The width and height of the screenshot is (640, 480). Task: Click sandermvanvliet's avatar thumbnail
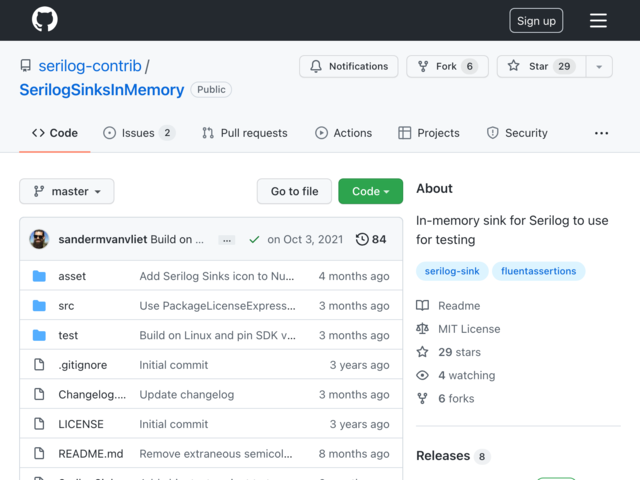click(x=39, y=239)
